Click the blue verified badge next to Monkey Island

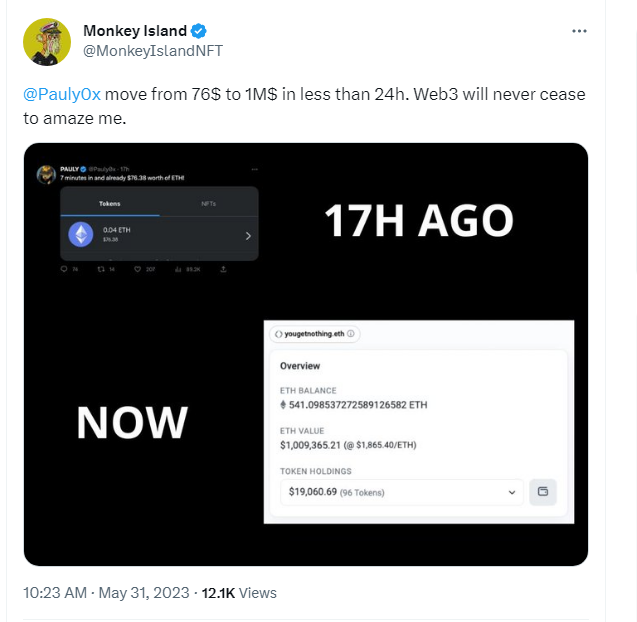click(x=199, y=31)
